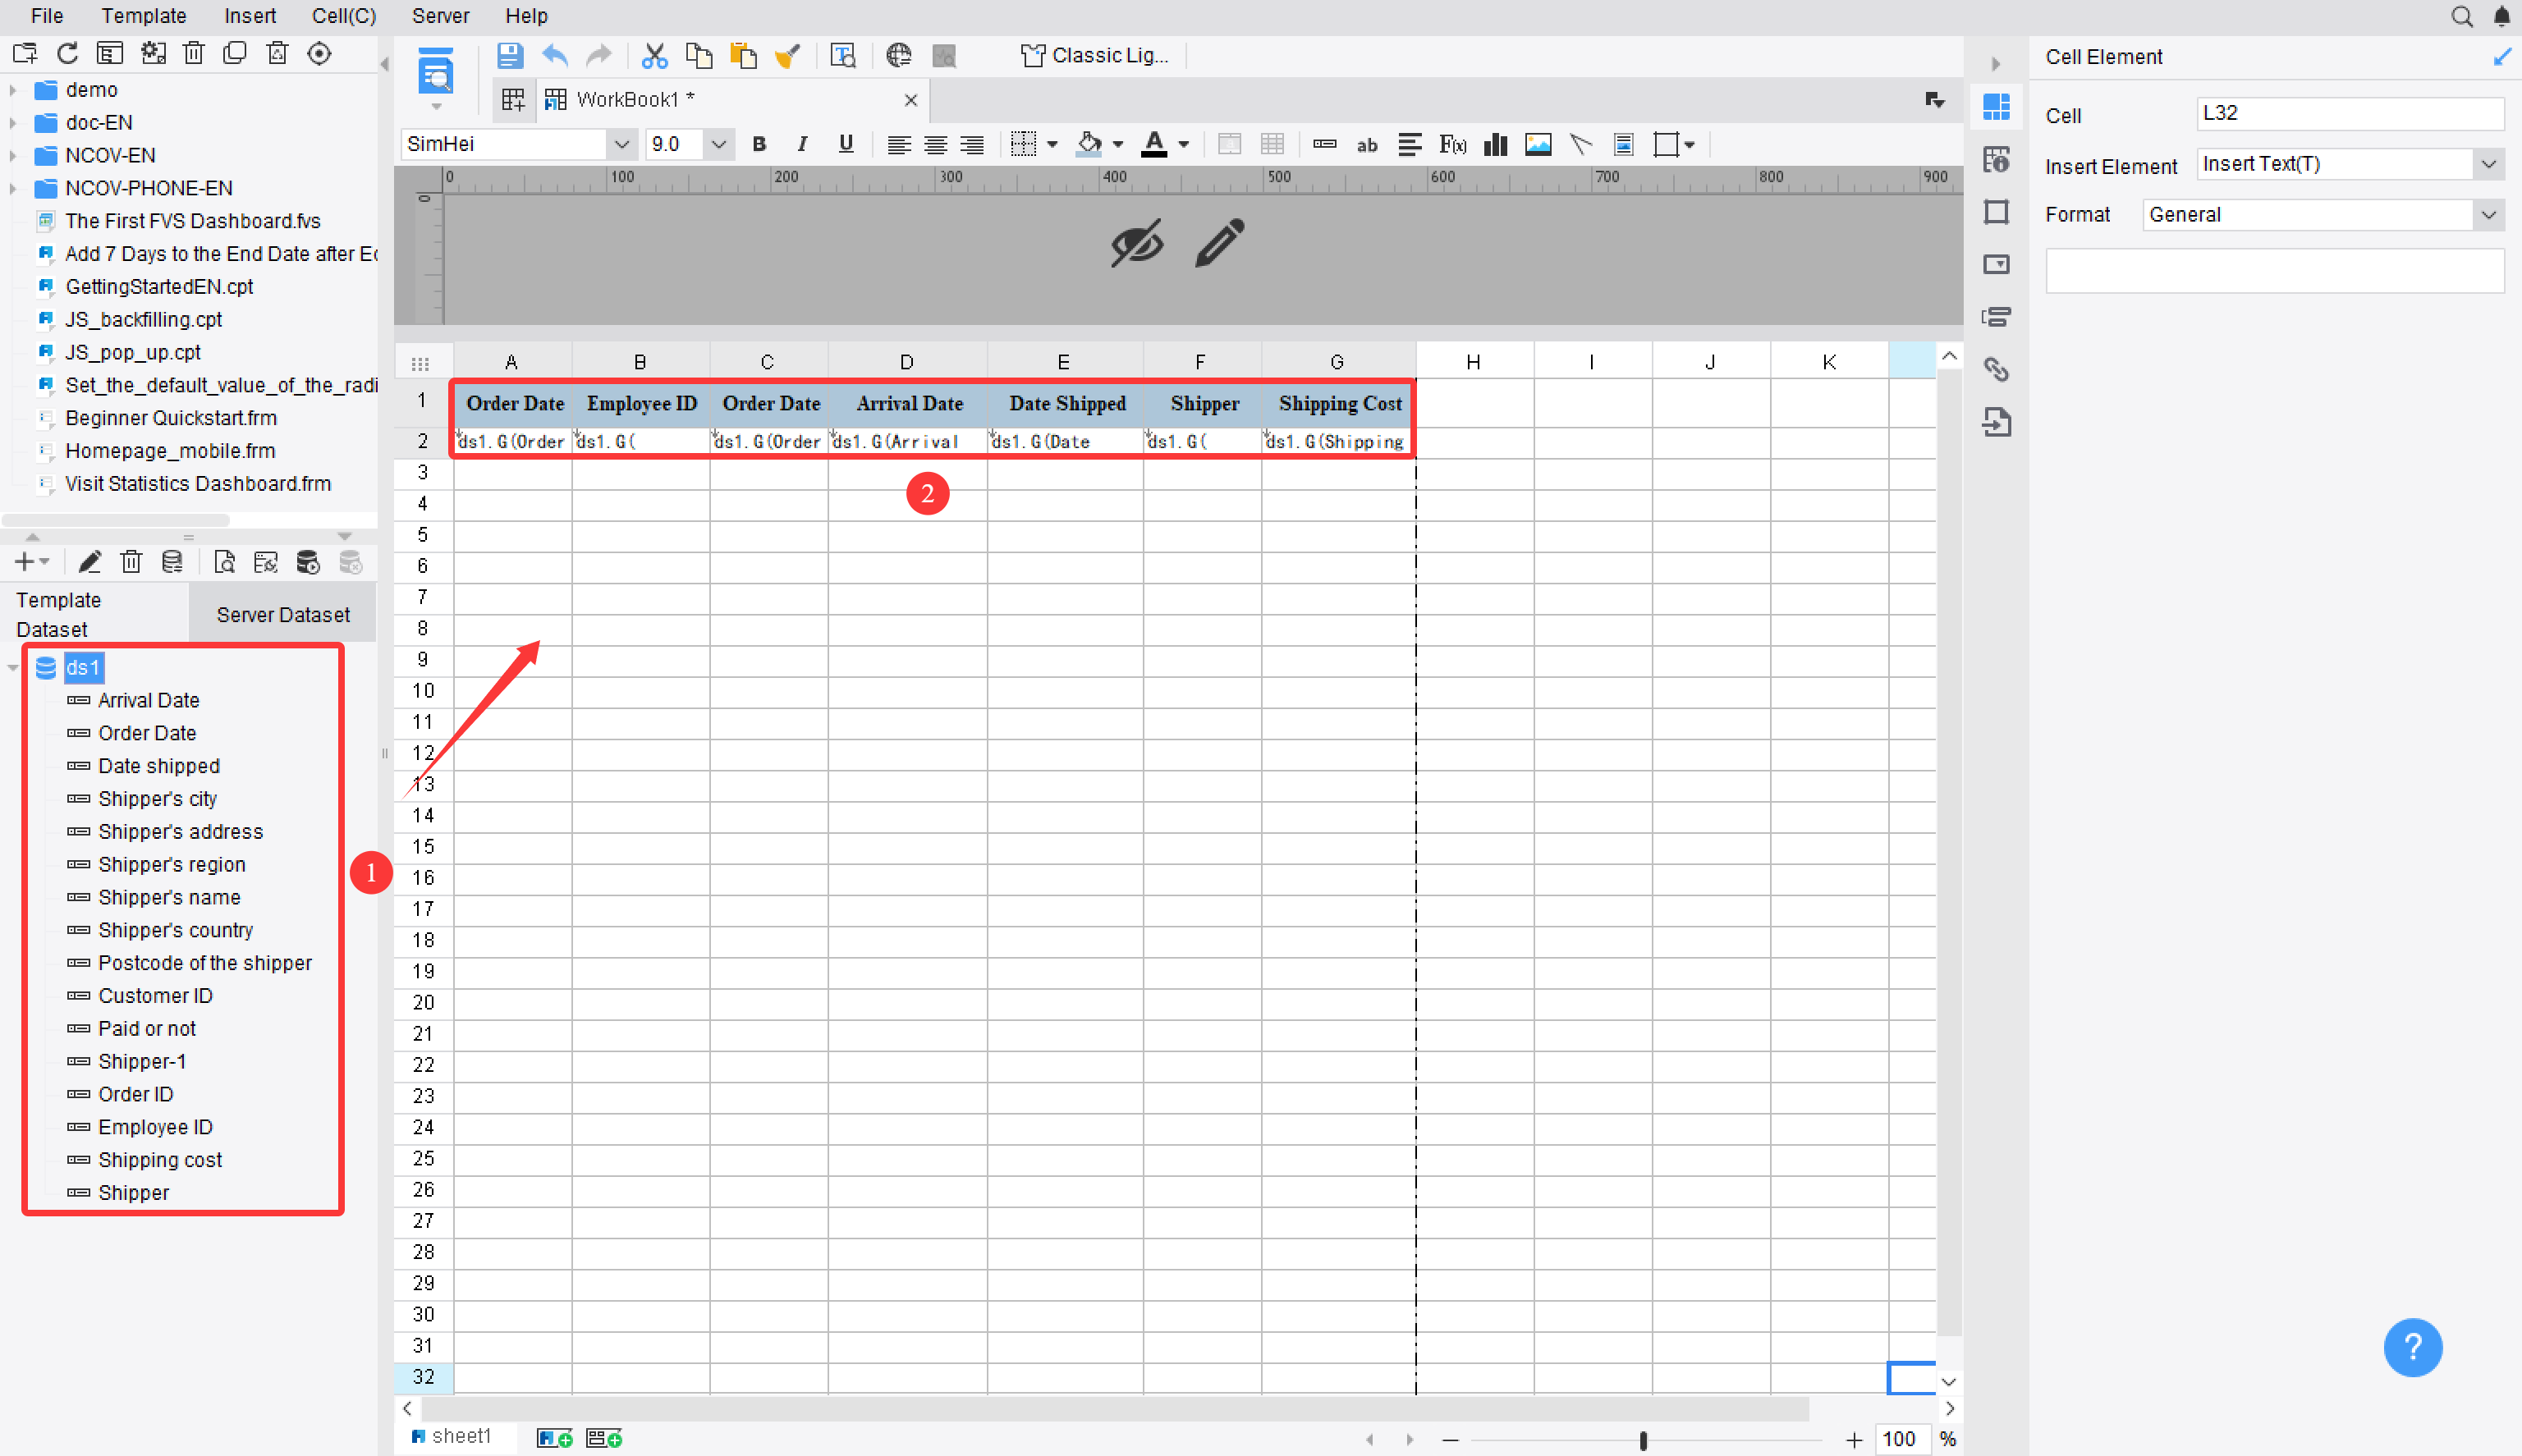This screenshot has height=1456, width=2522.
Task: Open the Cell(C) menu
Action: tap(344, 16)
